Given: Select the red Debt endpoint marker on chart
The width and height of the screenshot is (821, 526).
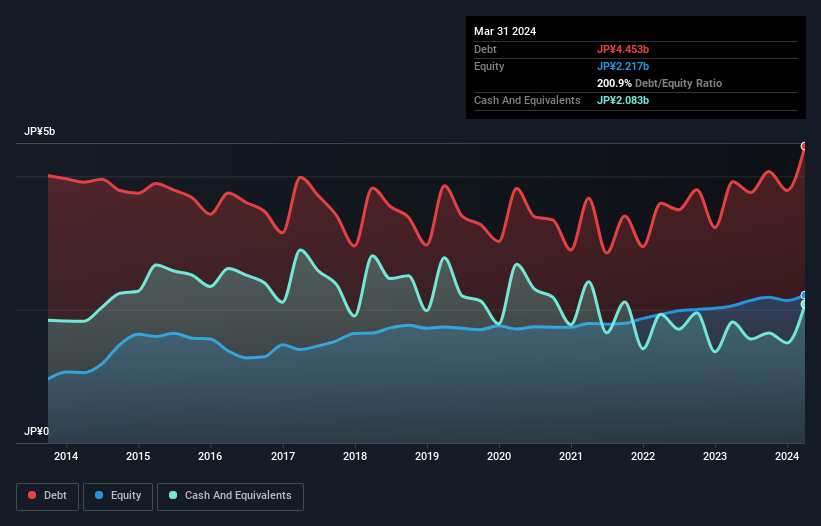Looking at the screenshot, I should point(804,146).
